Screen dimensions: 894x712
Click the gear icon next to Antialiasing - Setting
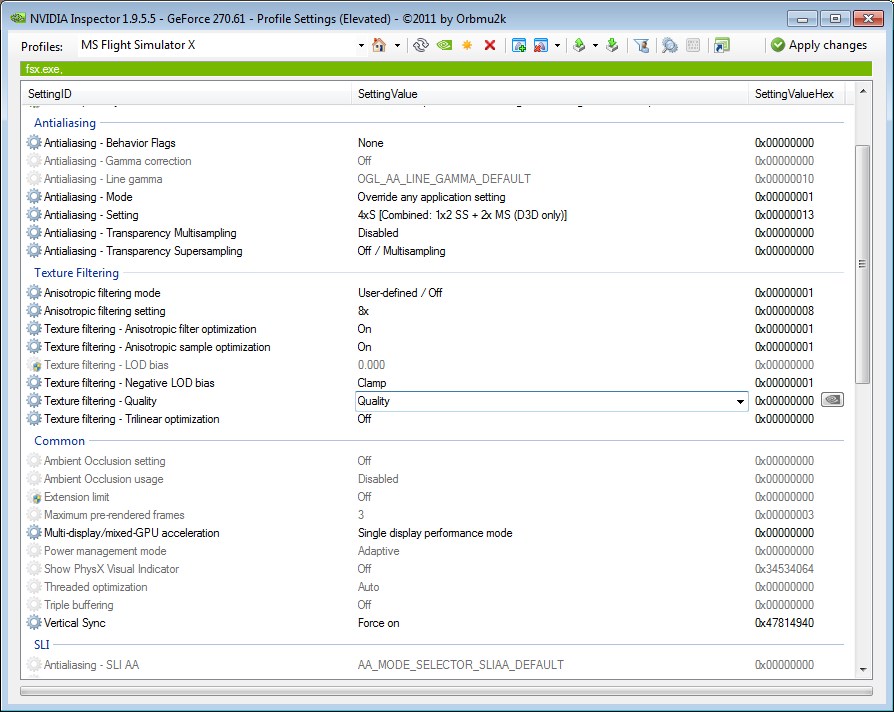[34, 215]
